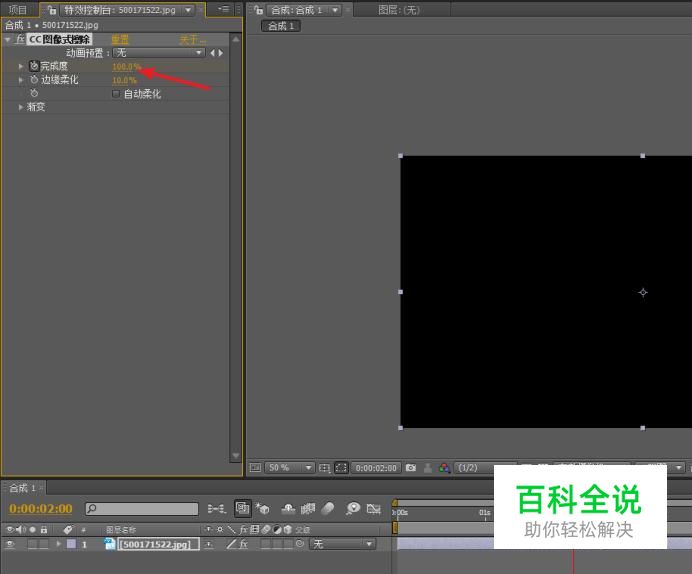
Task: Open the 关于 link of the effect
Action: (x=192, y=40)
